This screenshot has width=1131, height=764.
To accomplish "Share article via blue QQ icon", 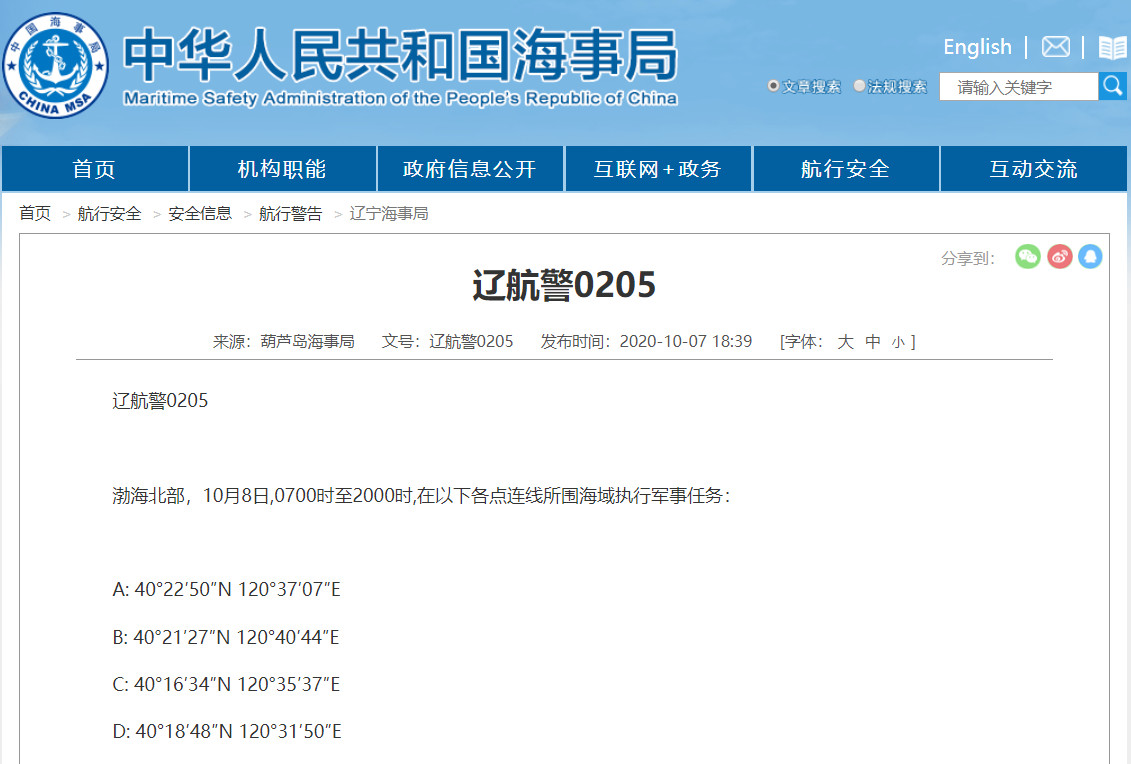I will [1090, 257].
